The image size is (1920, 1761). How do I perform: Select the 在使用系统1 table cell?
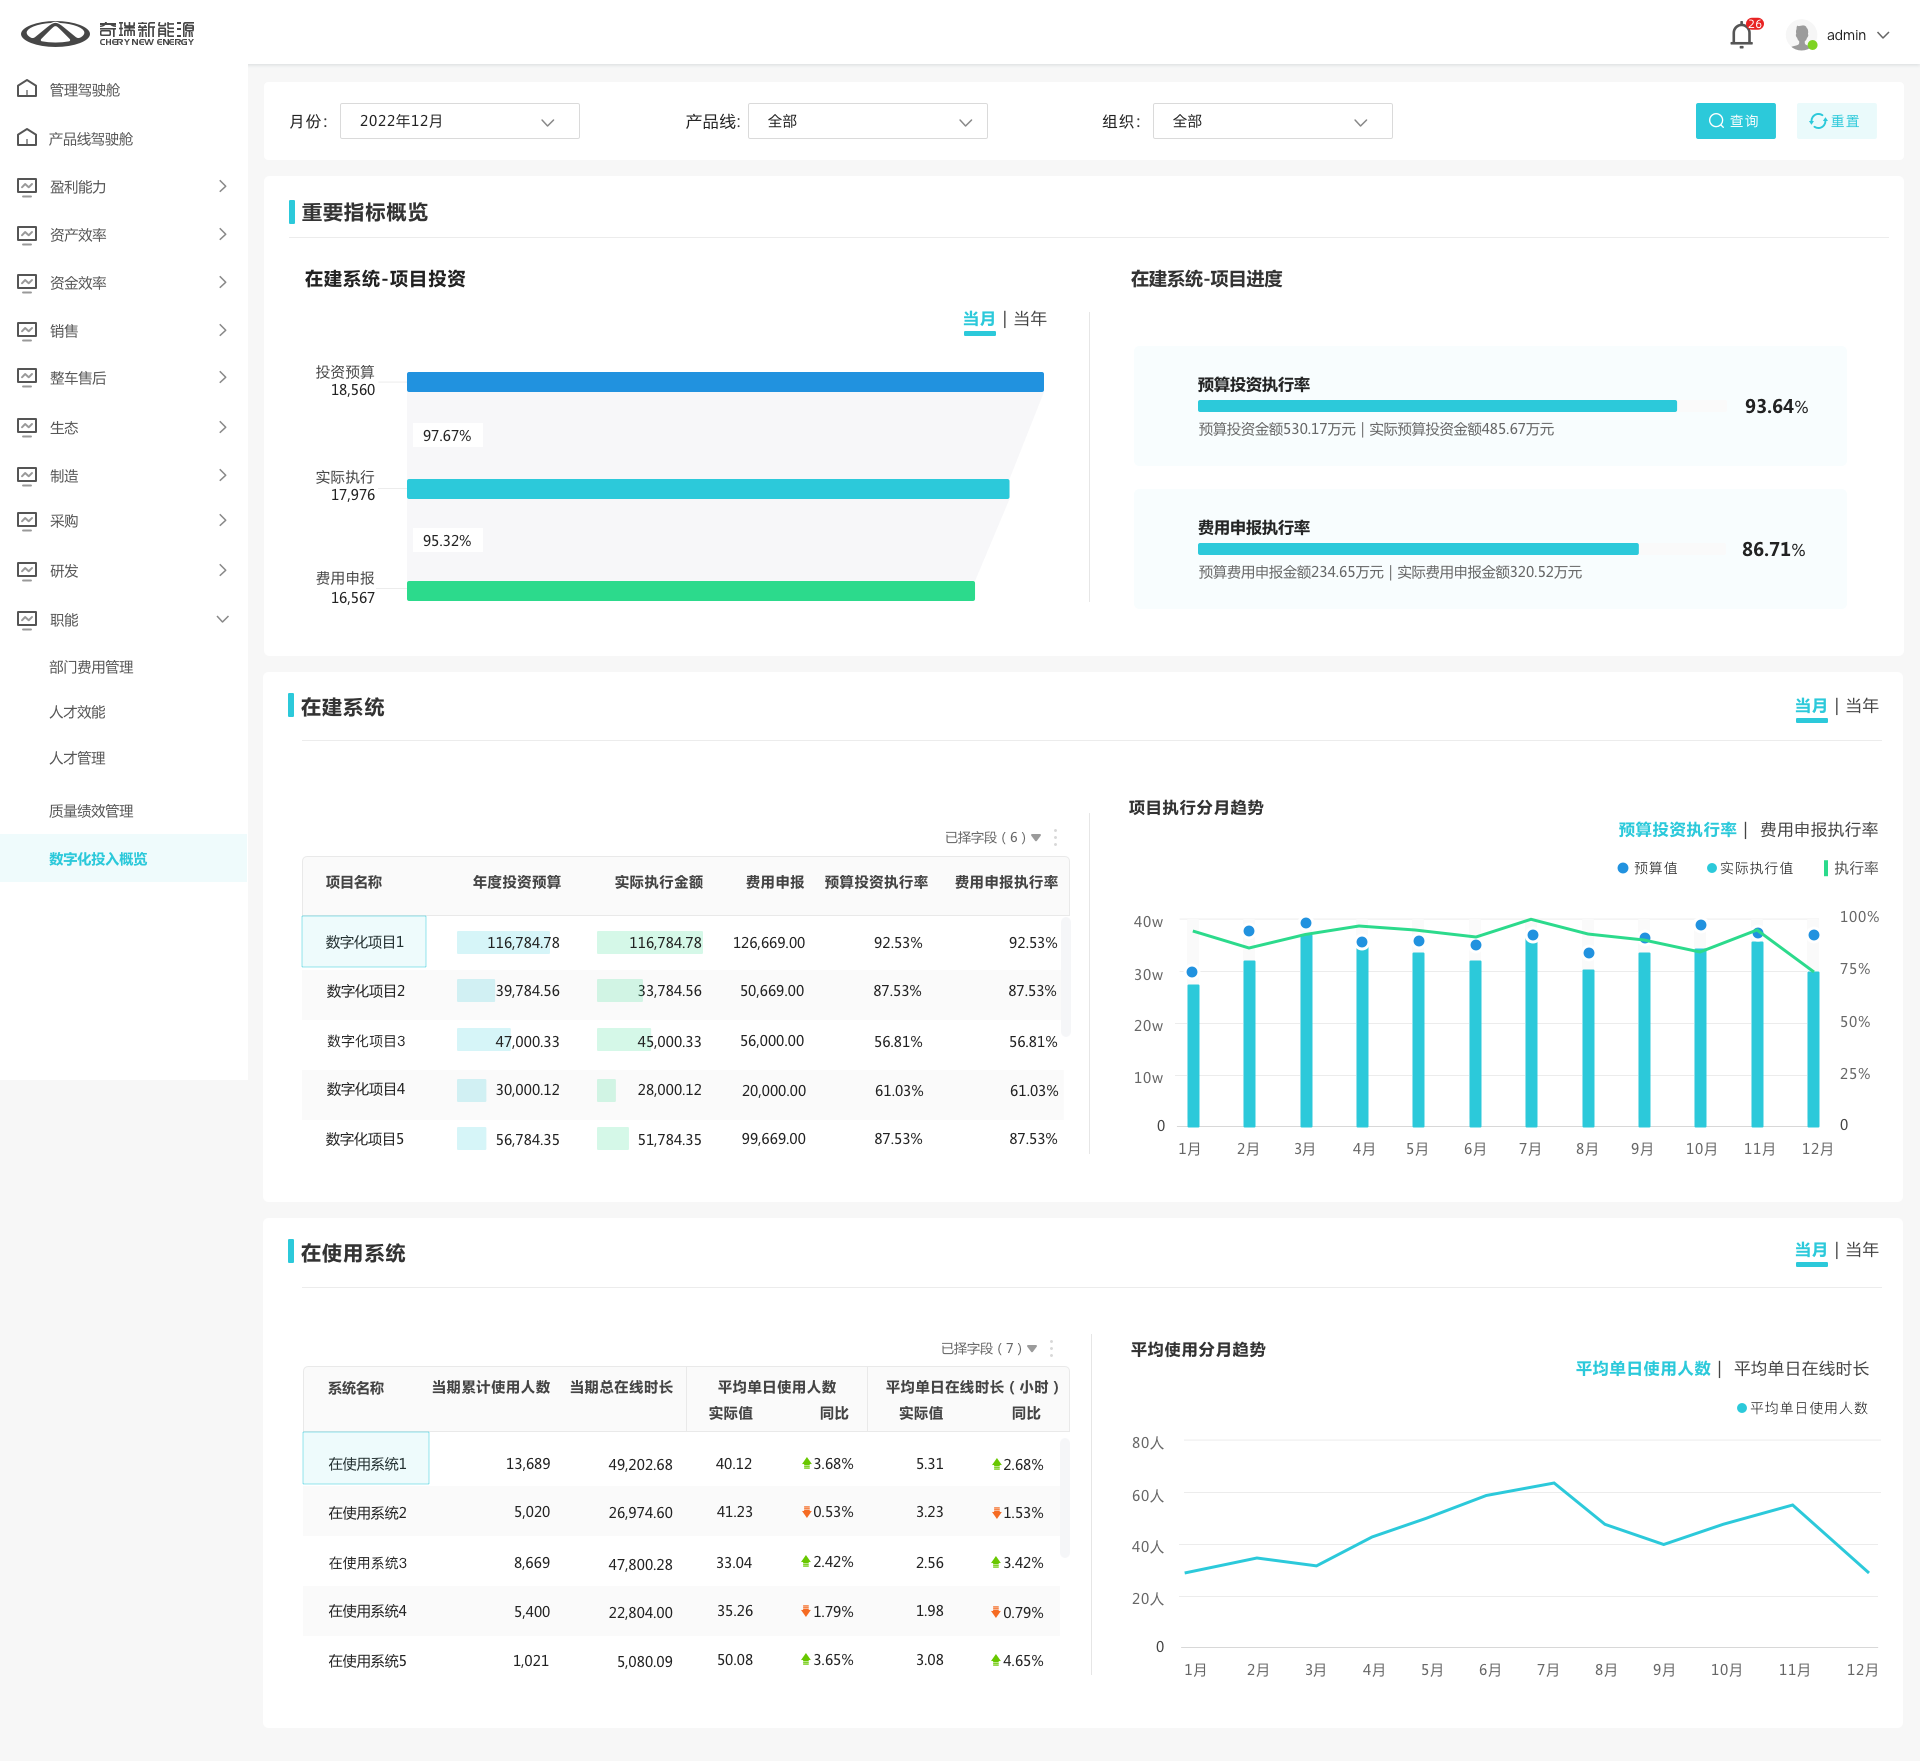(366, 1459)
